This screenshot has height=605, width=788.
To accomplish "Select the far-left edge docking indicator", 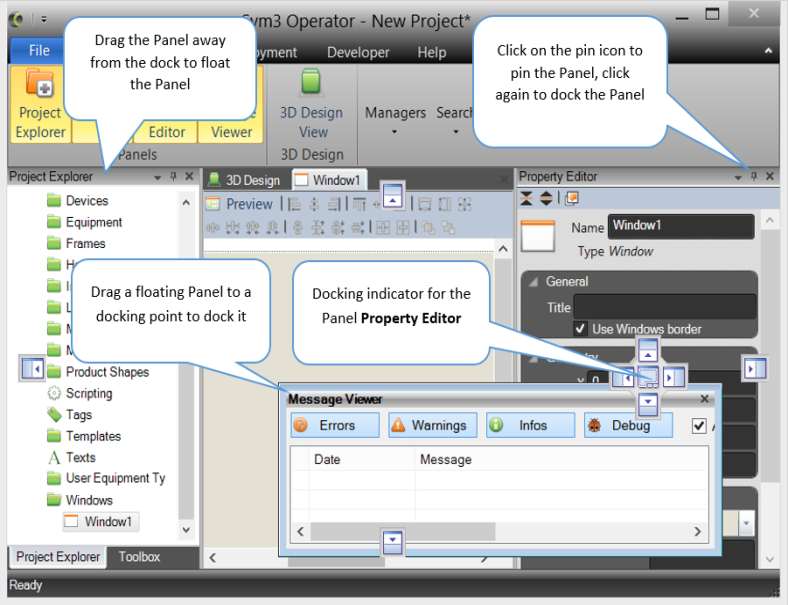I will coord(32,368).
